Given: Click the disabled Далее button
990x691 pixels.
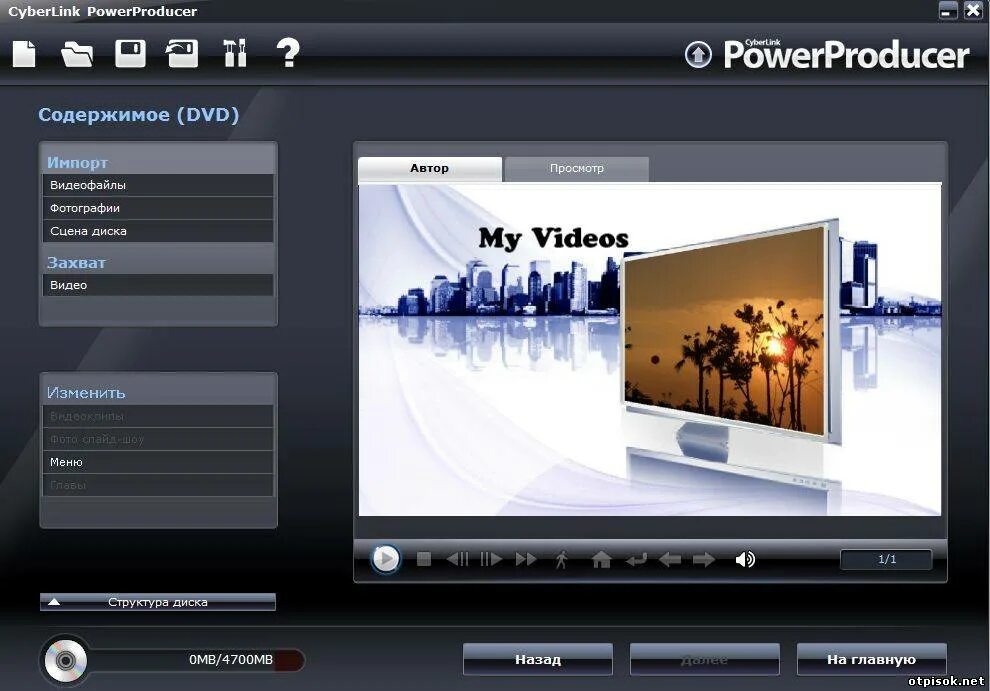Looking at the screenshot, I should click(x=705, y=659).
